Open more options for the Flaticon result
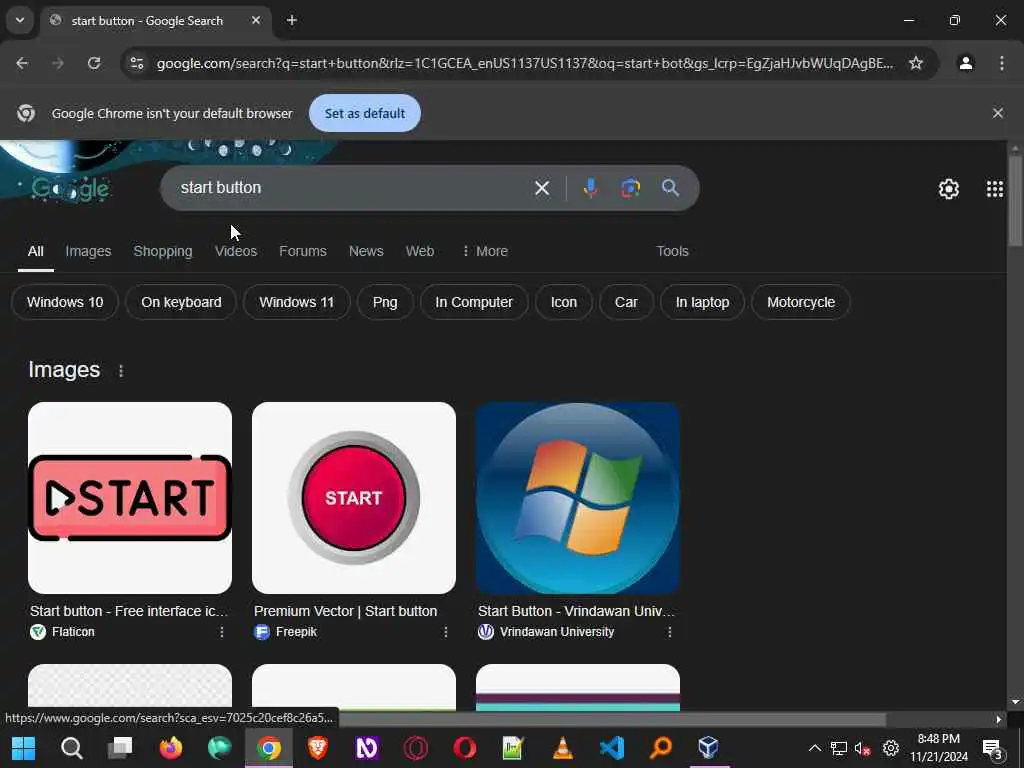 [x=221, y=632]
